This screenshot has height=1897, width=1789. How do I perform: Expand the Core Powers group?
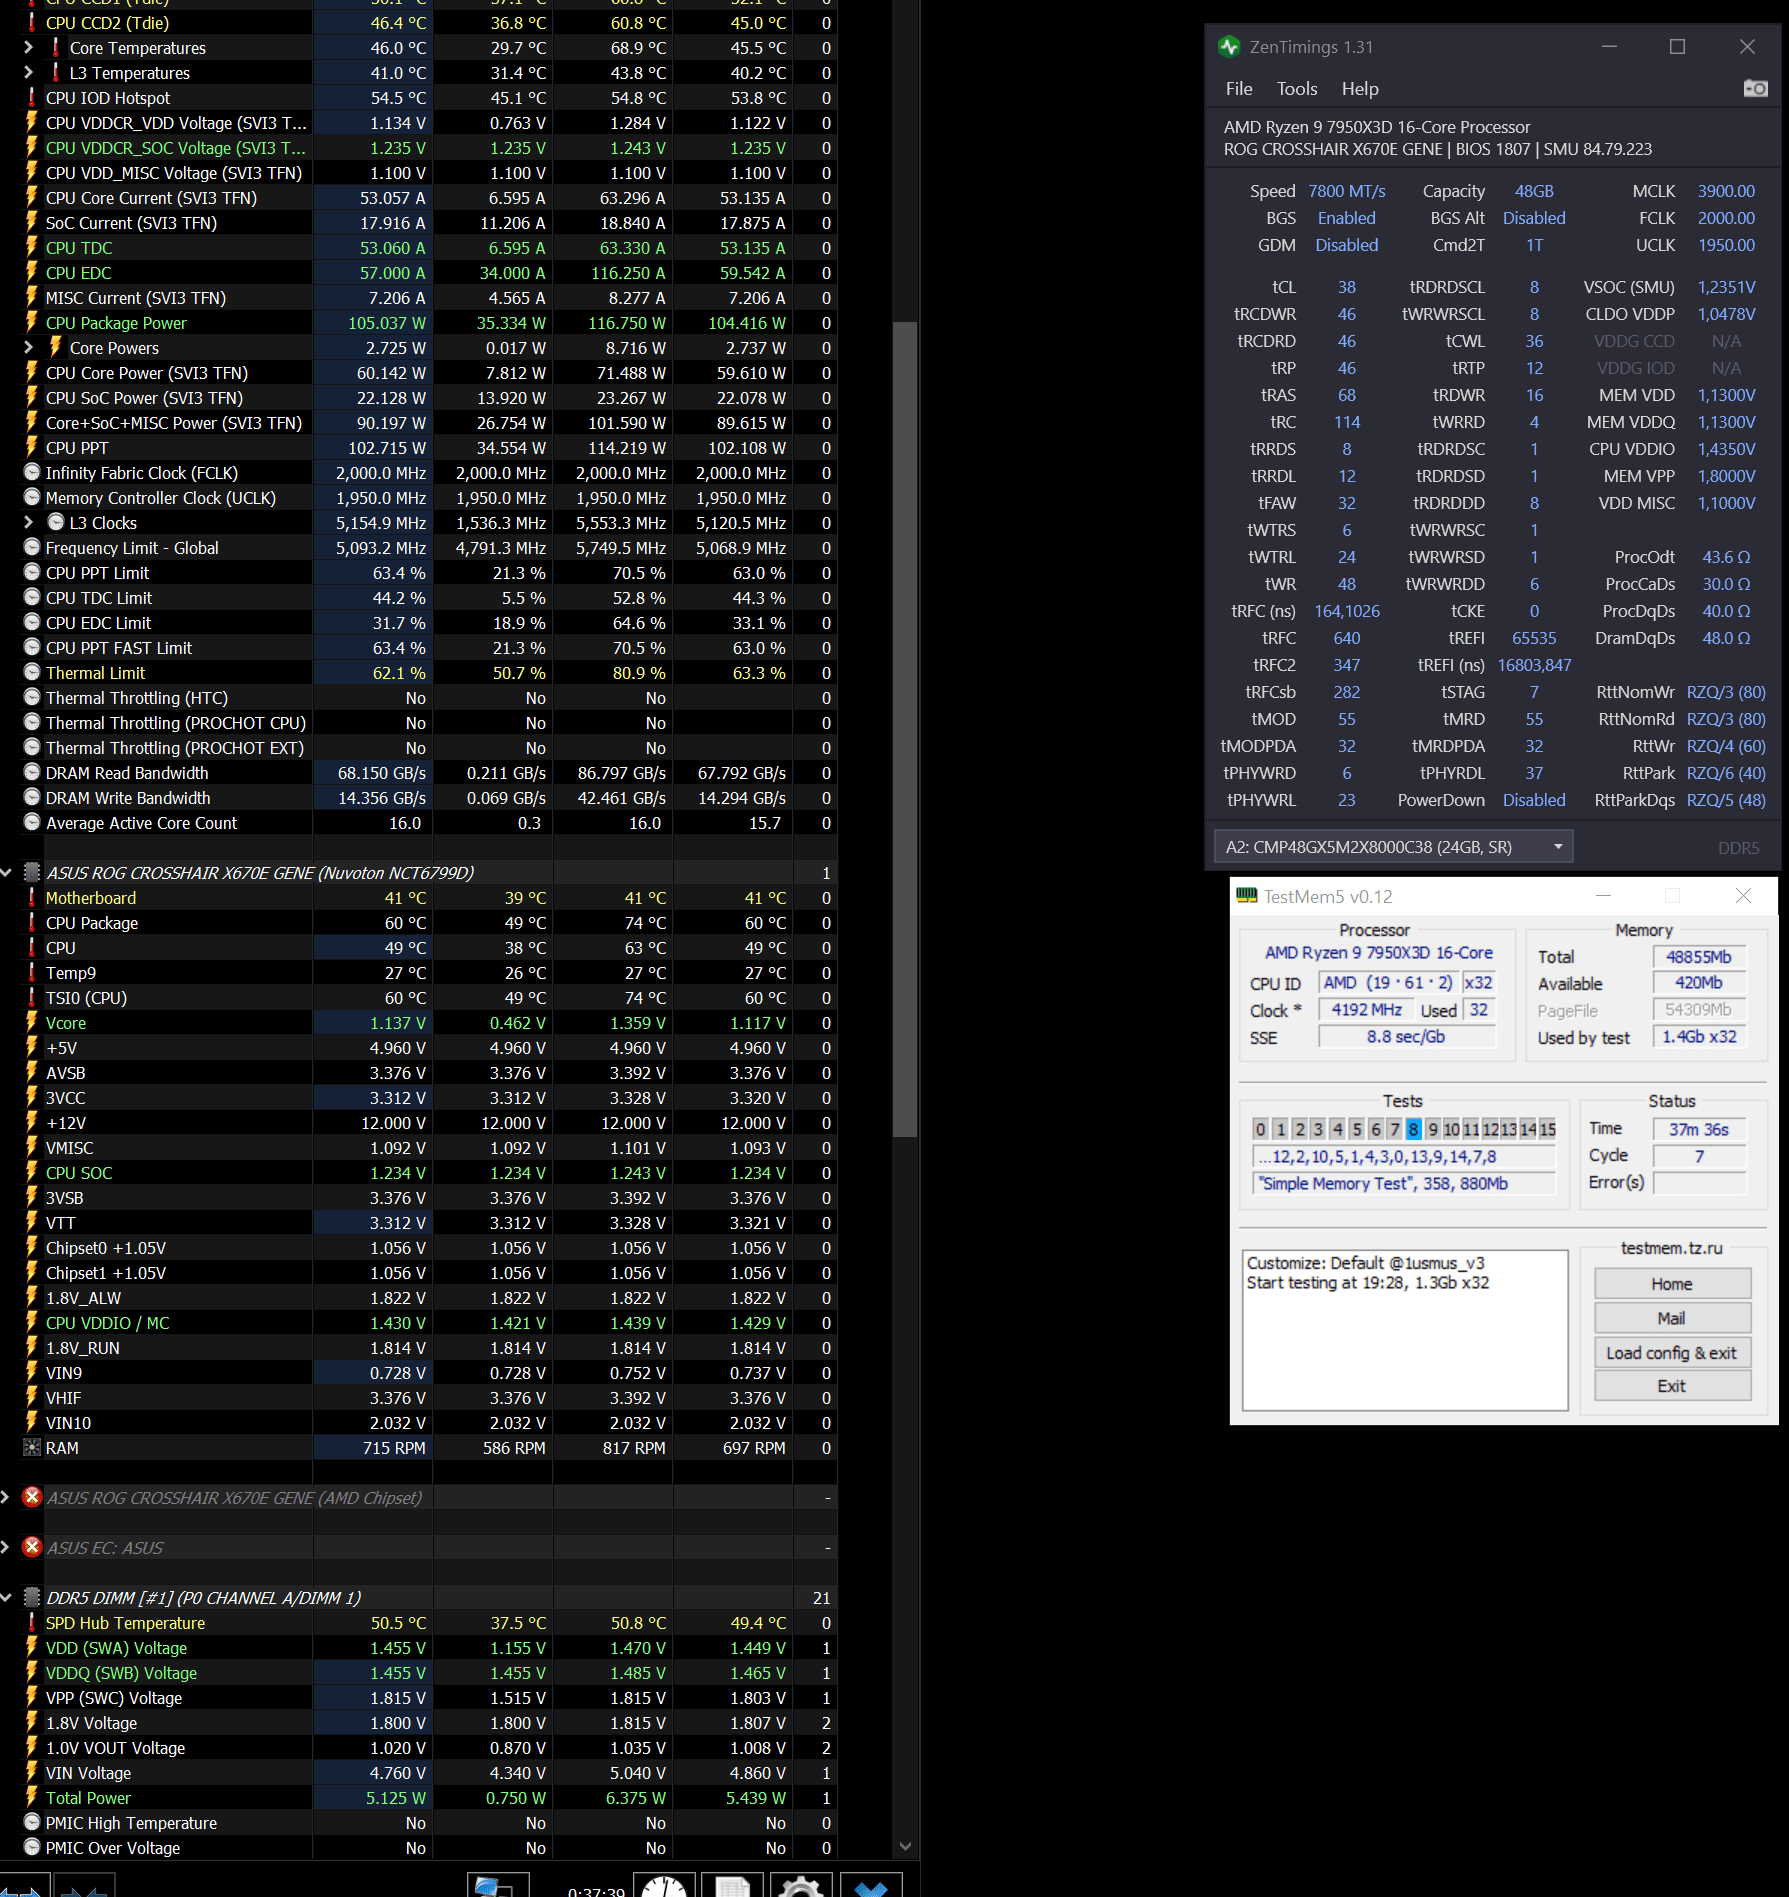28,347
